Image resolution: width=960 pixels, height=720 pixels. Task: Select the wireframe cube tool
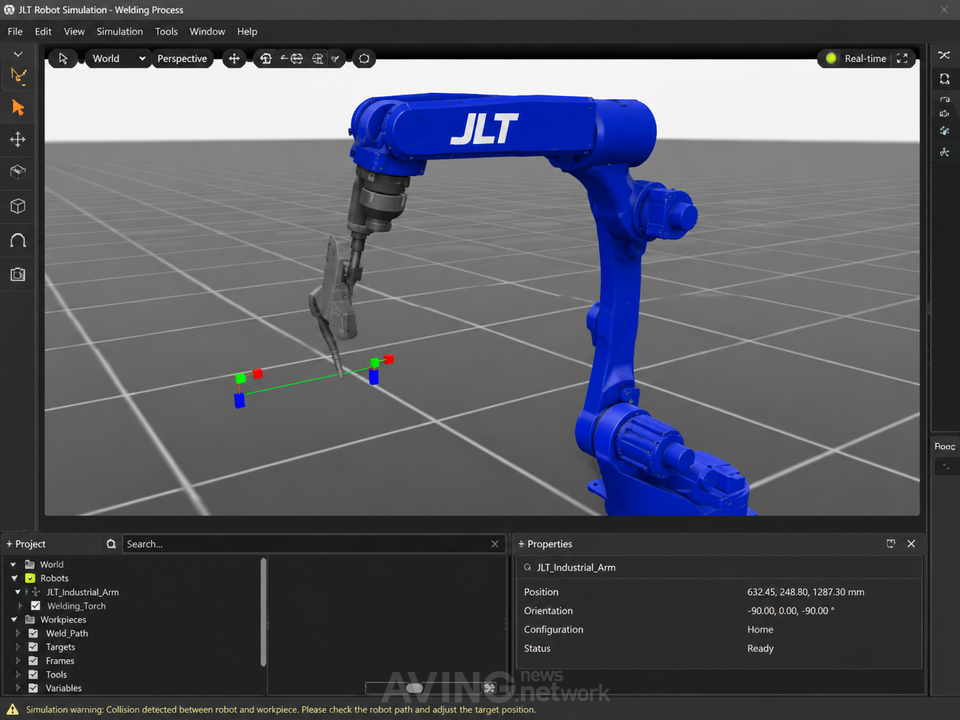[x=18, y=206]
